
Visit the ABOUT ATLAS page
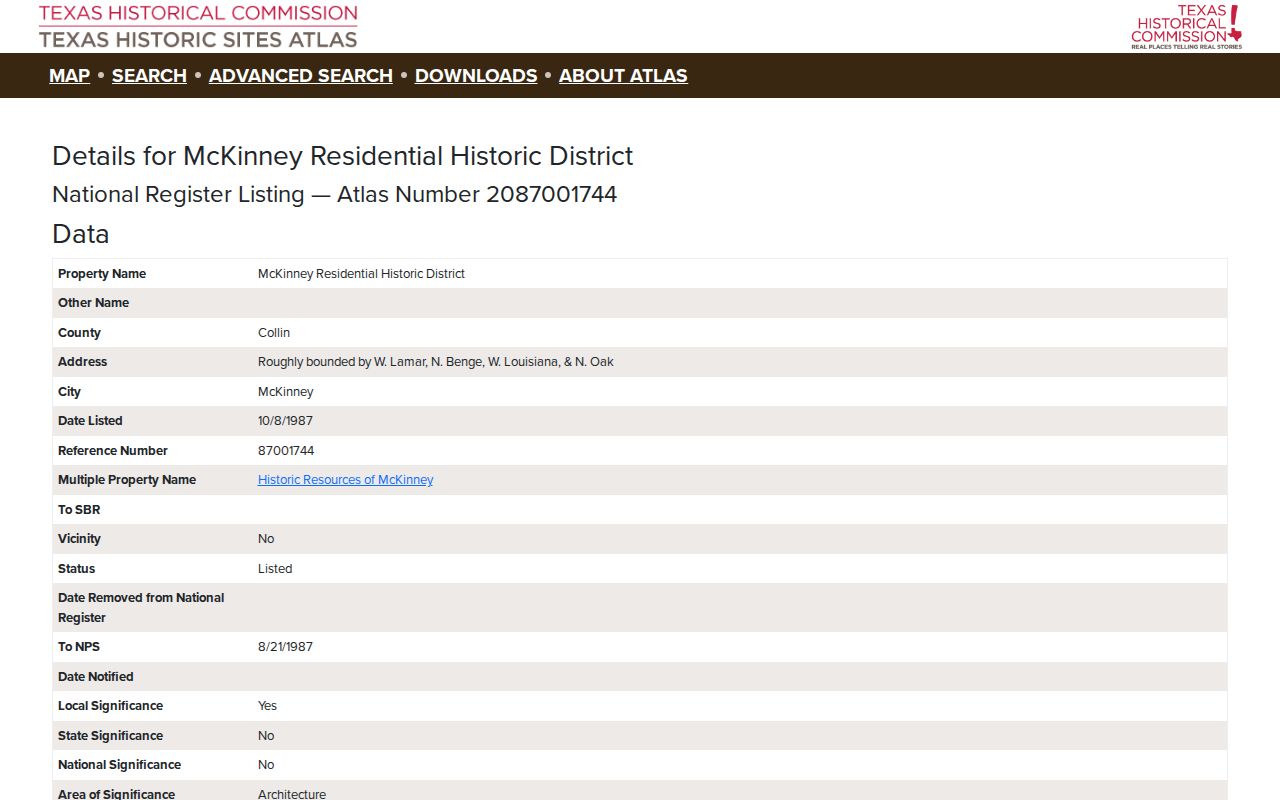point(623,76)
